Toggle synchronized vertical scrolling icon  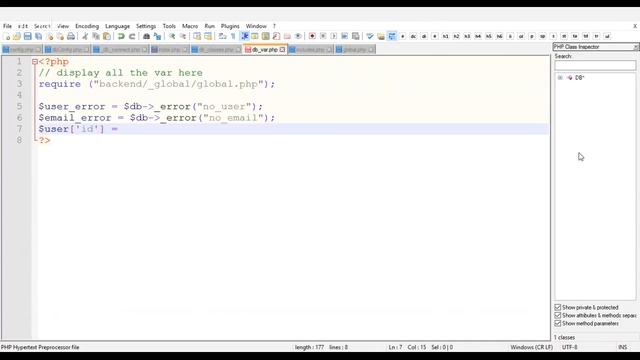click(x=197, y=36)
